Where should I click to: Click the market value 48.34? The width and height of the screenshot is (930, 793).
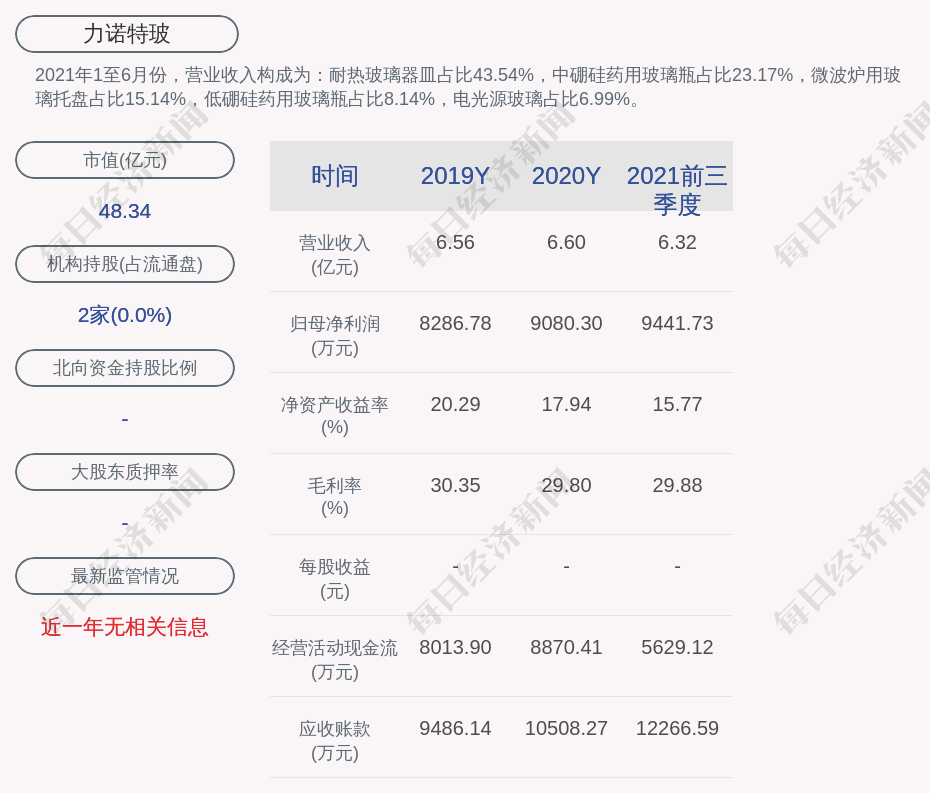(x=125, y=211)
